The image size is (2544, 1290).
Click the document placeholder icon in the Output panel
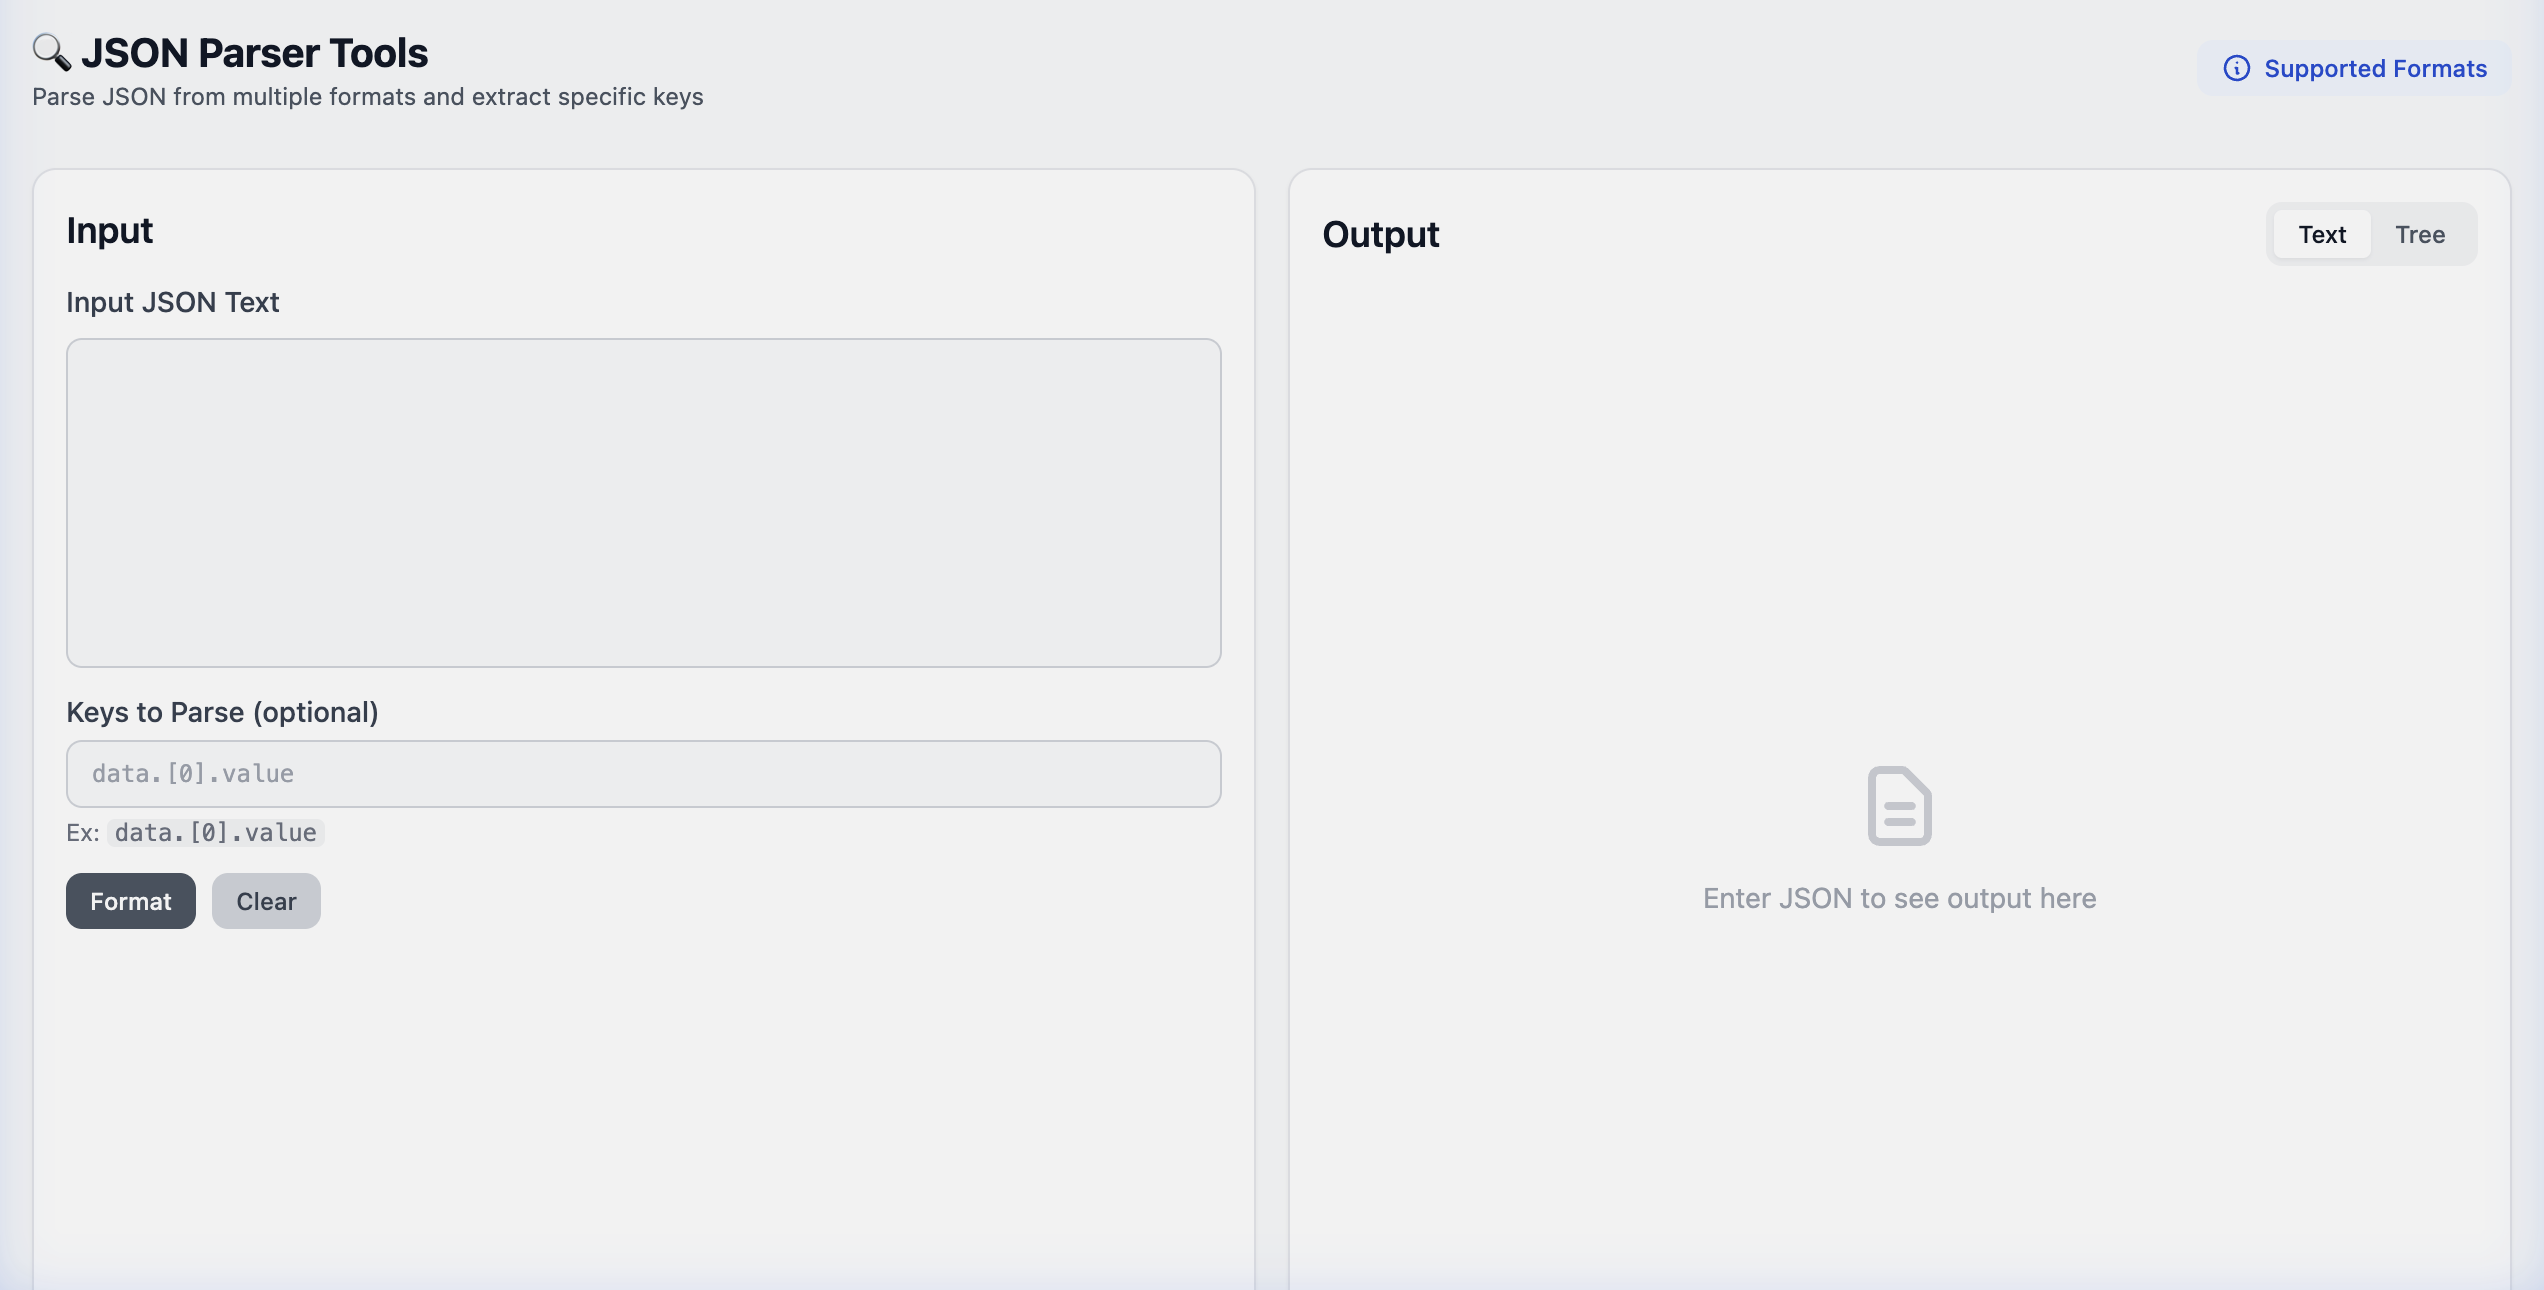[1899, 804]
